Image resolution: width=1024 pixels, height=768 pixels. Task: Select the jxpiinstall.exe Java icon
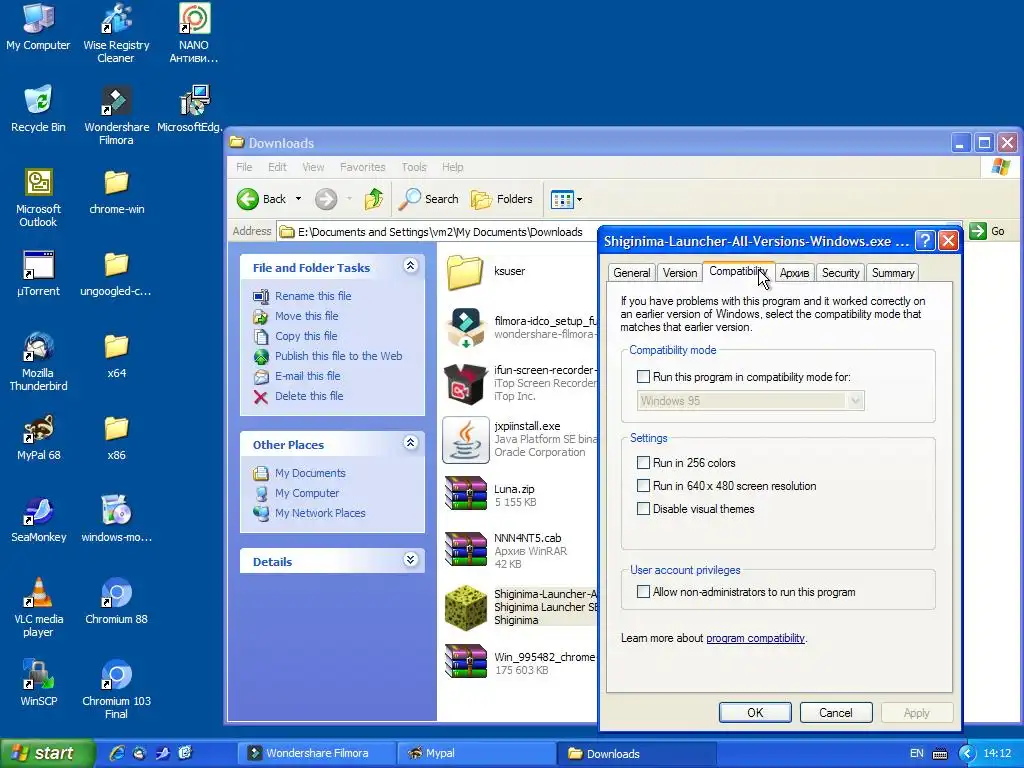[x=466, y=440]
